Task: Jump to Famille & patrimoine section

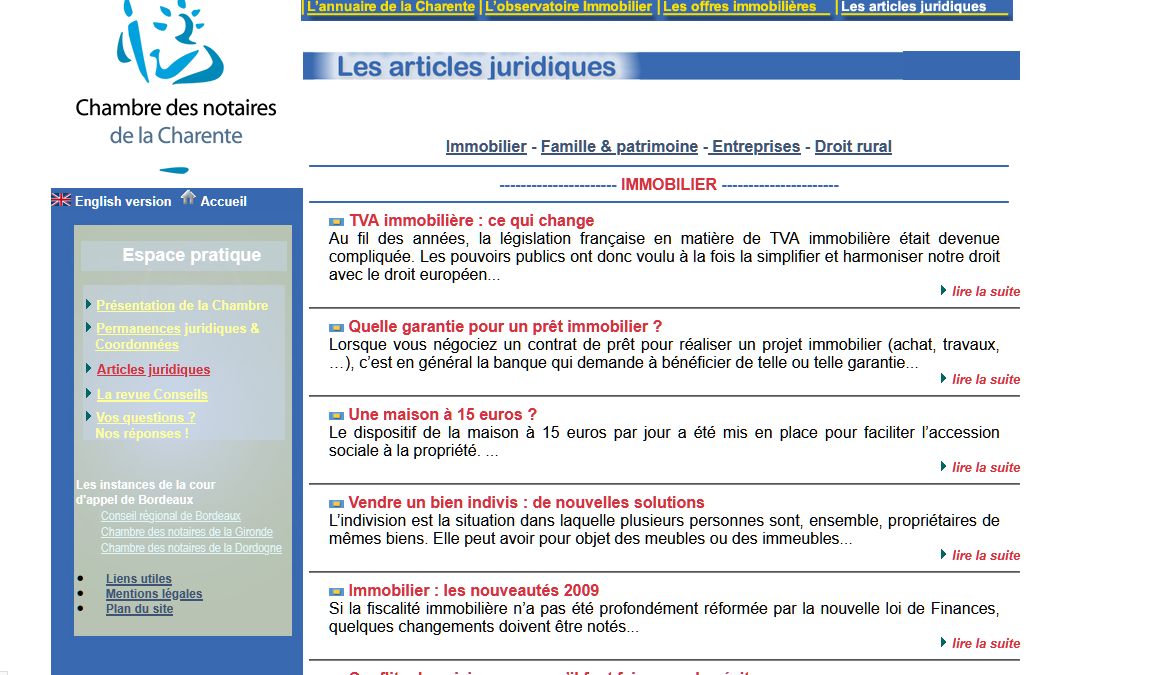Action: [619, 147]
